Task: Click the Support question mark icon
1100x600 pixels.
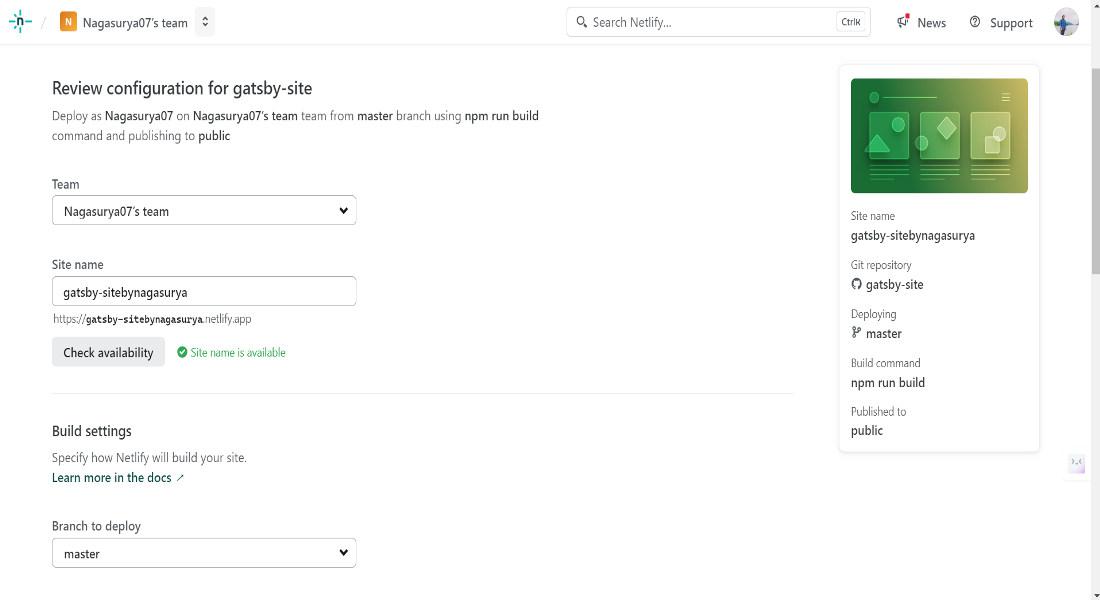Action: pyautogui.click(x=974, y=22)
